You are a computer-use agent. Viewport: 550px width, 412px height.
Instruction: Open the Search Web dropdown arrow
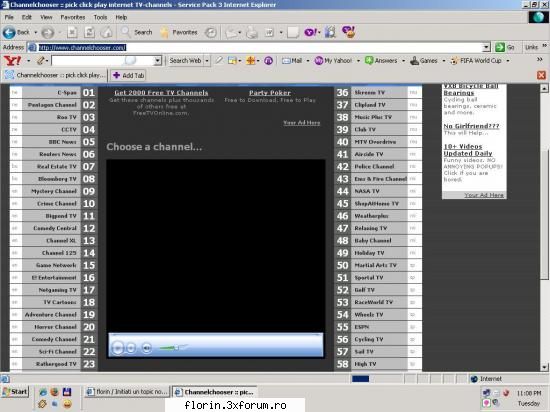click(207, 61)
